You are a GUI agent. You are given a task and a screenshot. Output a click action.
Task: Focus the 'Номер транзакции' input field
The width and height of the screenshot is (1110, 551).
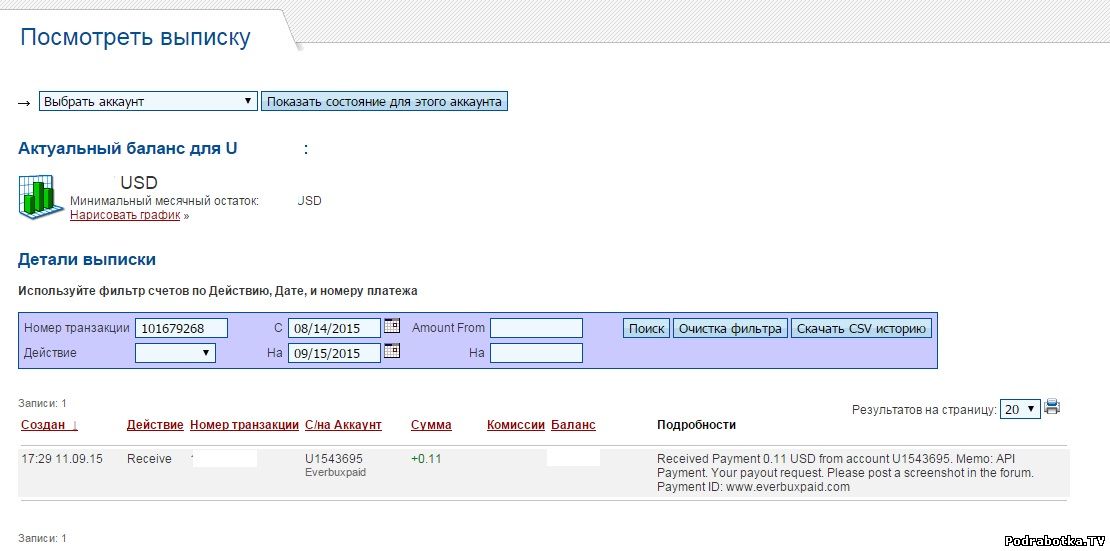[182, 328]
